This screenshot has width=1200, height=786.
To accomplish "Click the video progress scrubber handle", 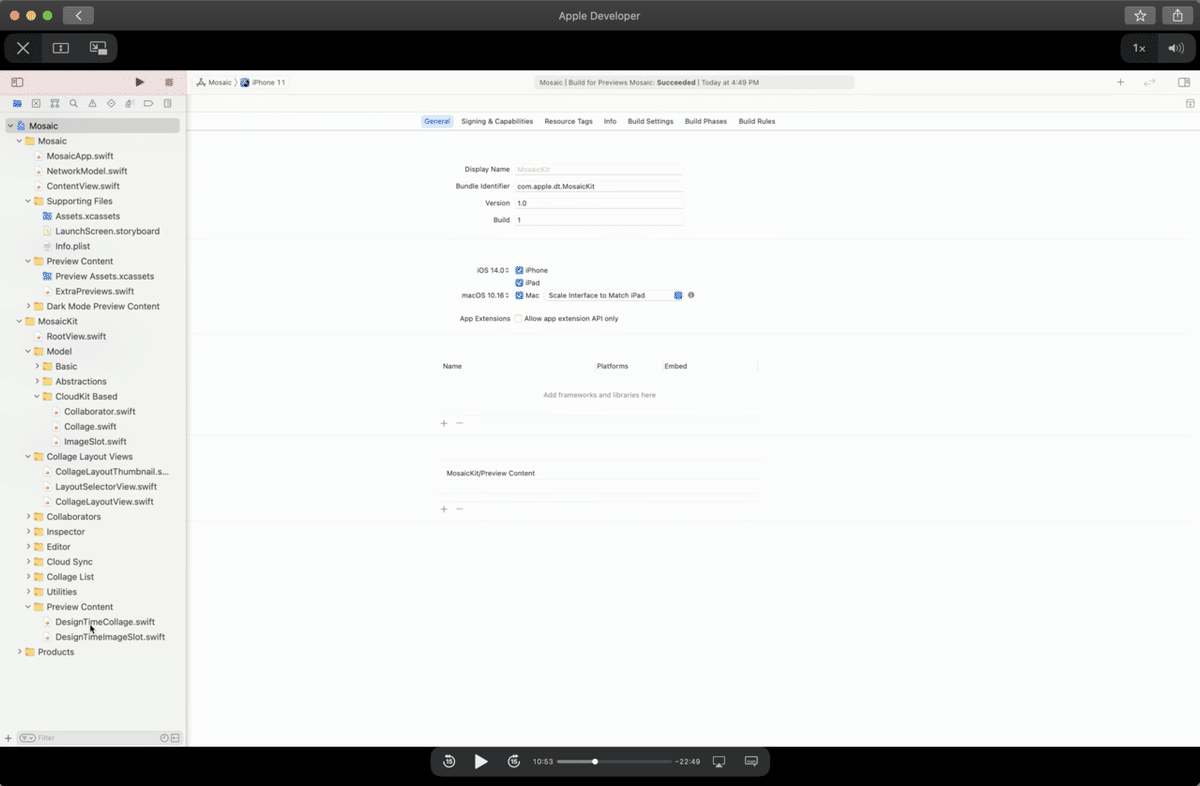I will 595,762.
